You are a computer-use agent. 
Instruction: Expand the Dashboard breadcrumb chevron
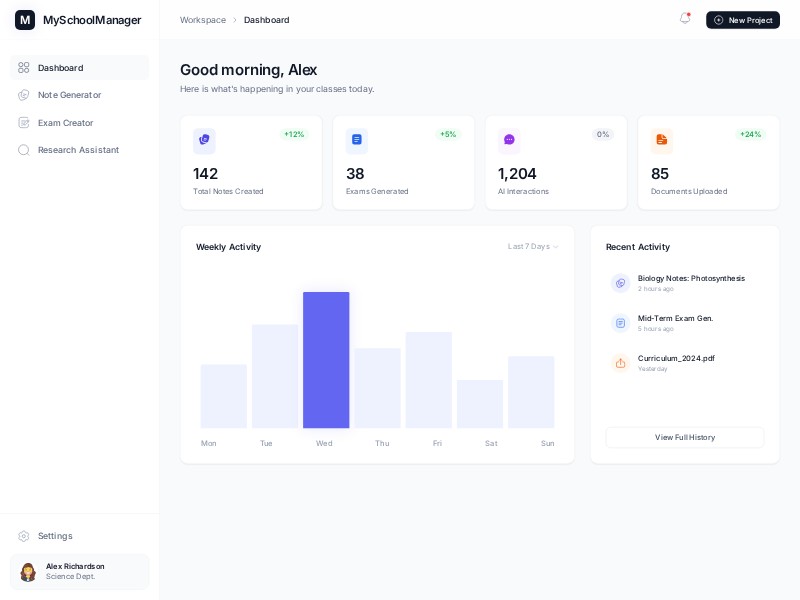[235, 20]
